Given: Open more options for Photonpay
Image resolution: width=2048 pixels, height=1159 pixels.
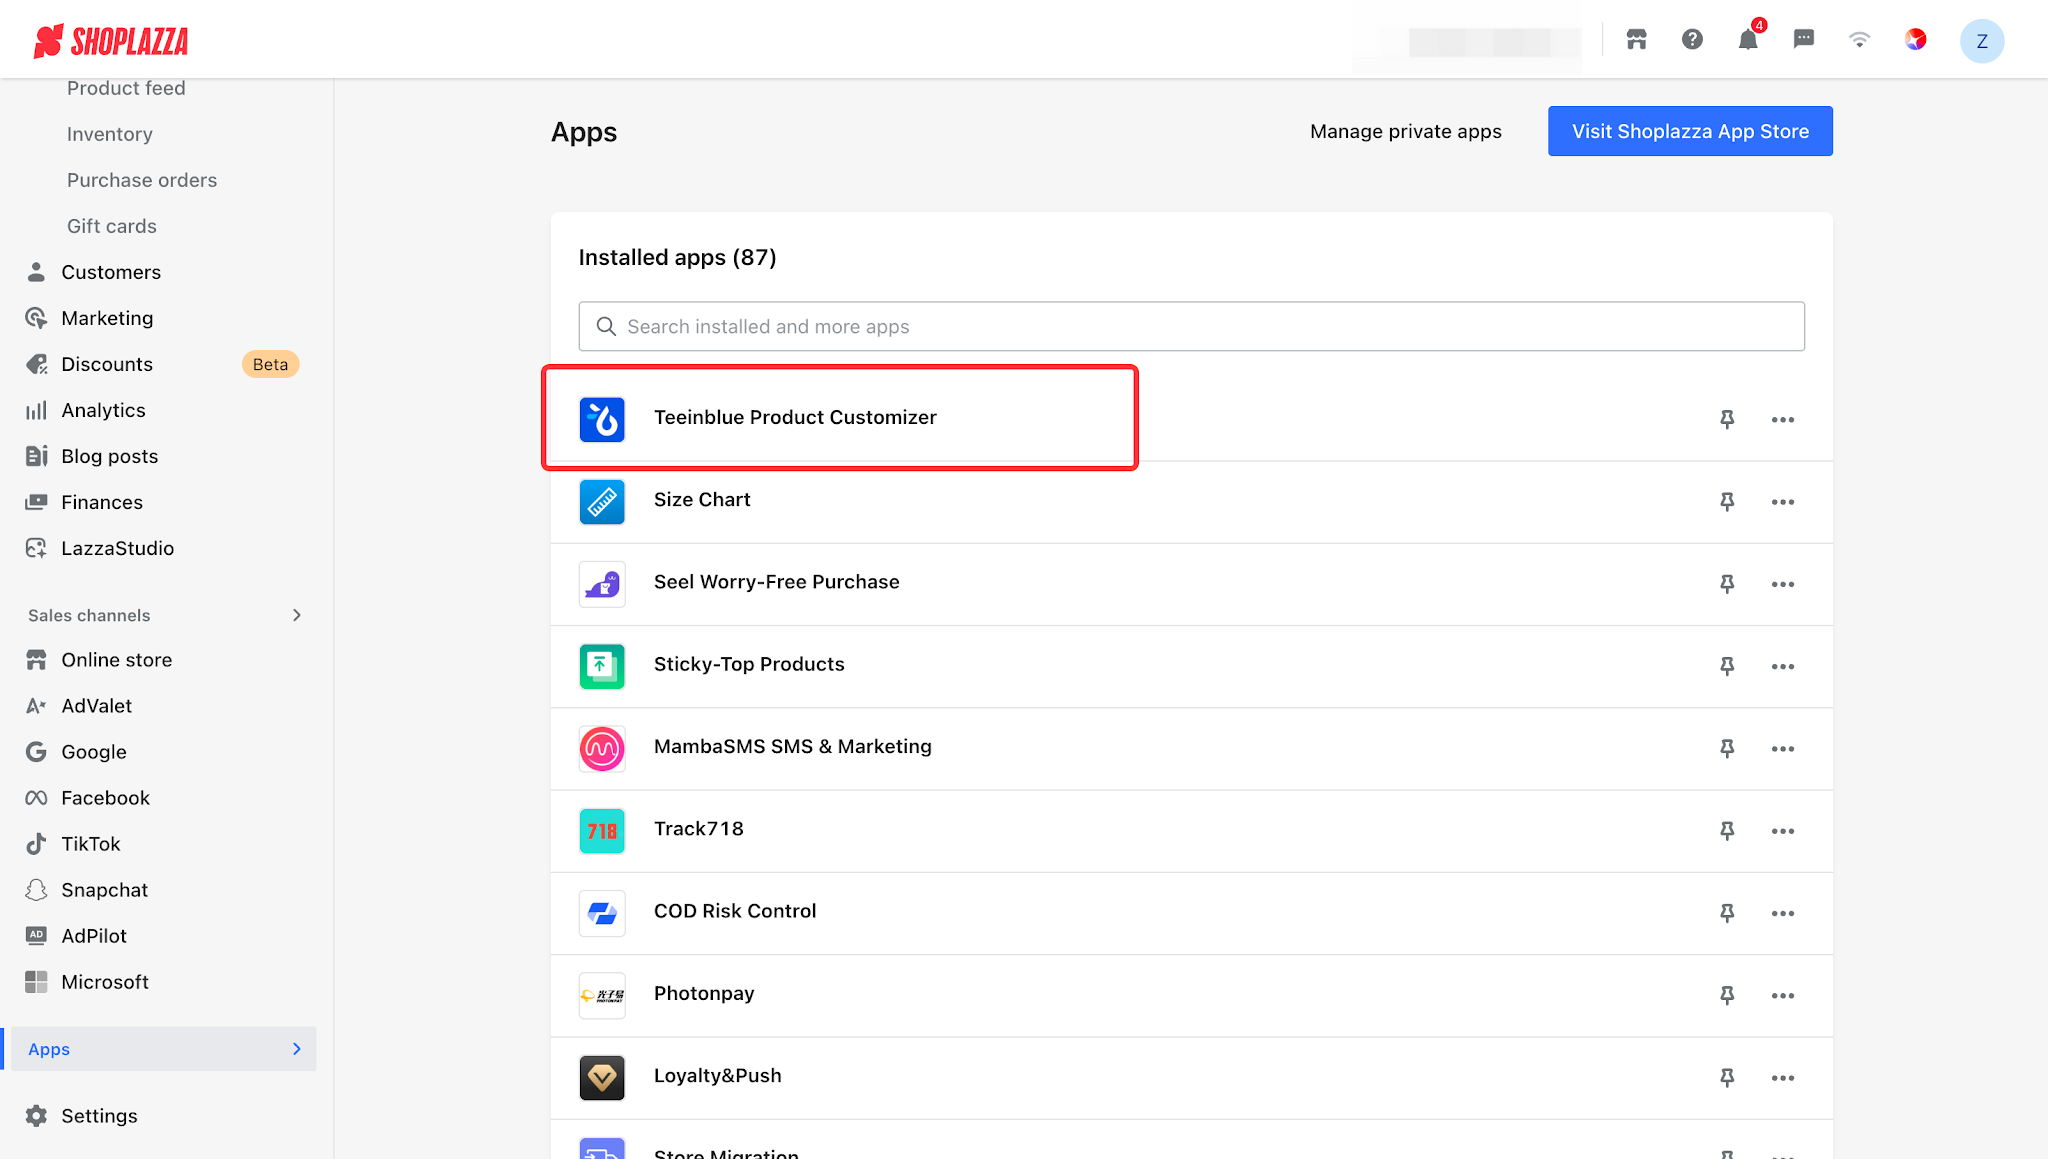Looking at the screenshot, I should (x=1783, y=996).
